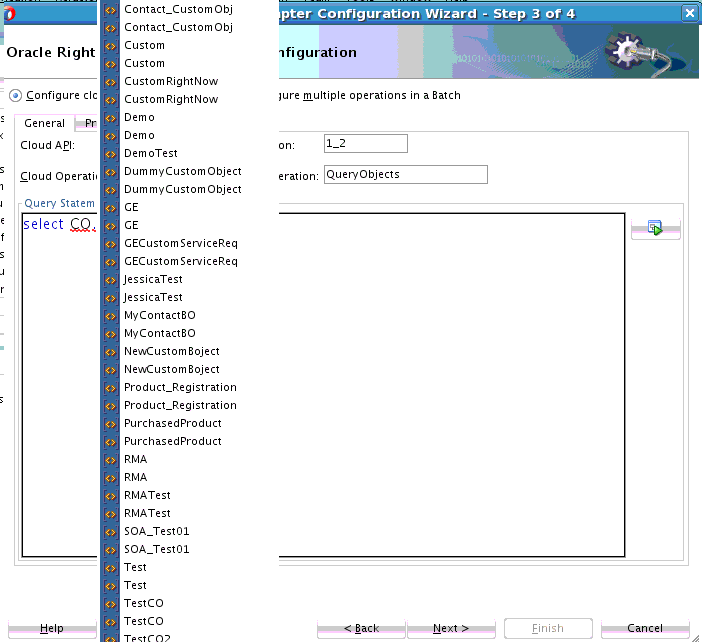Click icon next to second CustomRightNow entry
This screenshot has width=718, height=642.
[111, 100]
